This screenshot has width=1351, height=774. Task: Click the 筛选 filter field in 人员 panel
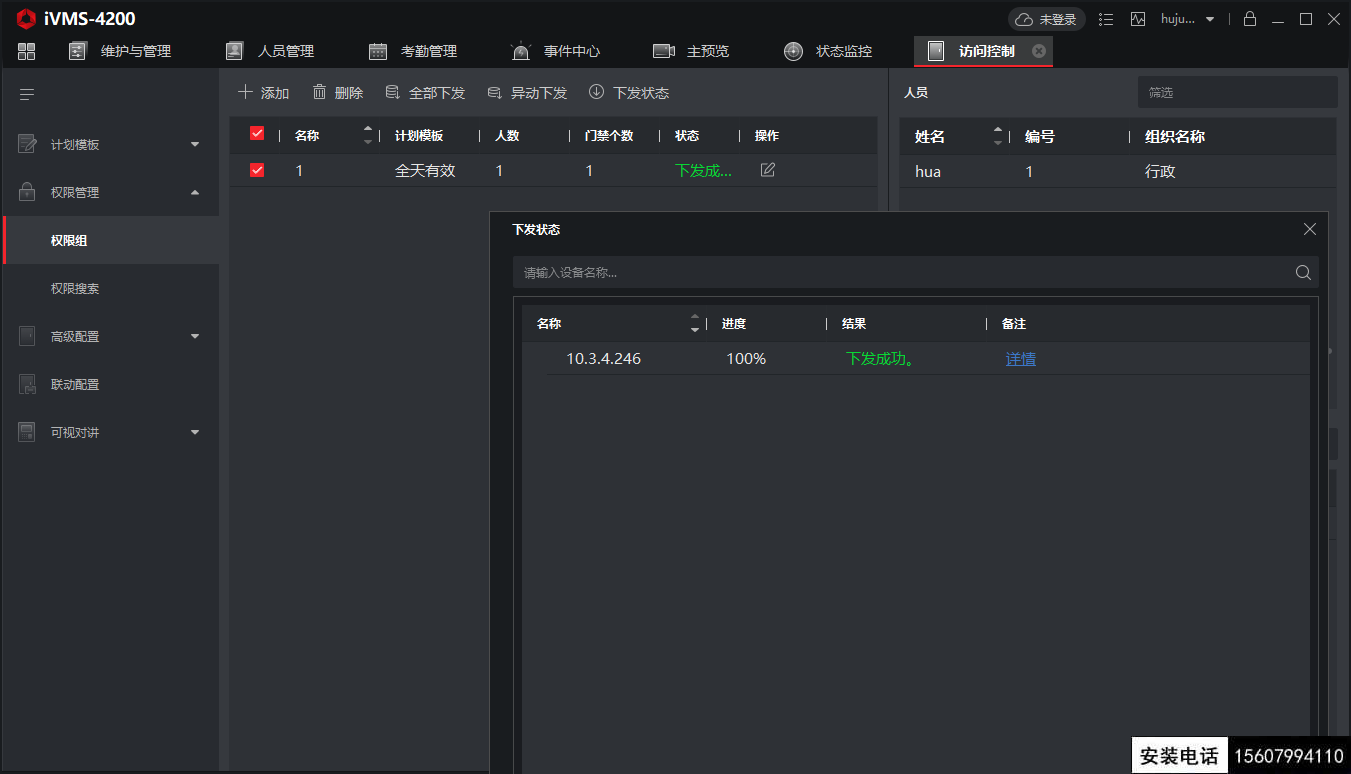[x=1237, y=92]
